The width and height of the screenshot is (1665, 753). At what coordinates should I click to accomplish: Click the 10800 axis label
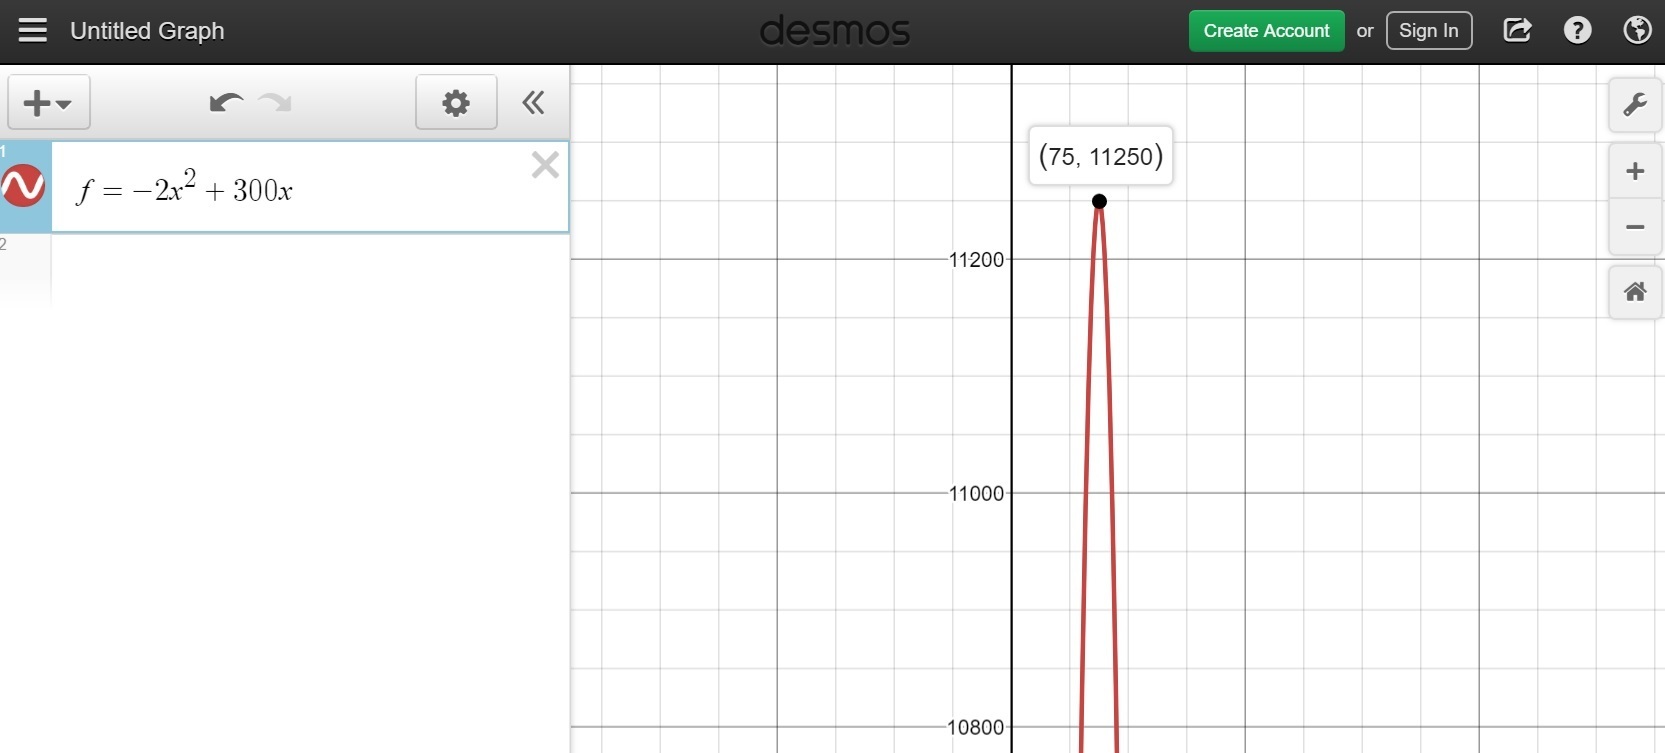[976, 727]
